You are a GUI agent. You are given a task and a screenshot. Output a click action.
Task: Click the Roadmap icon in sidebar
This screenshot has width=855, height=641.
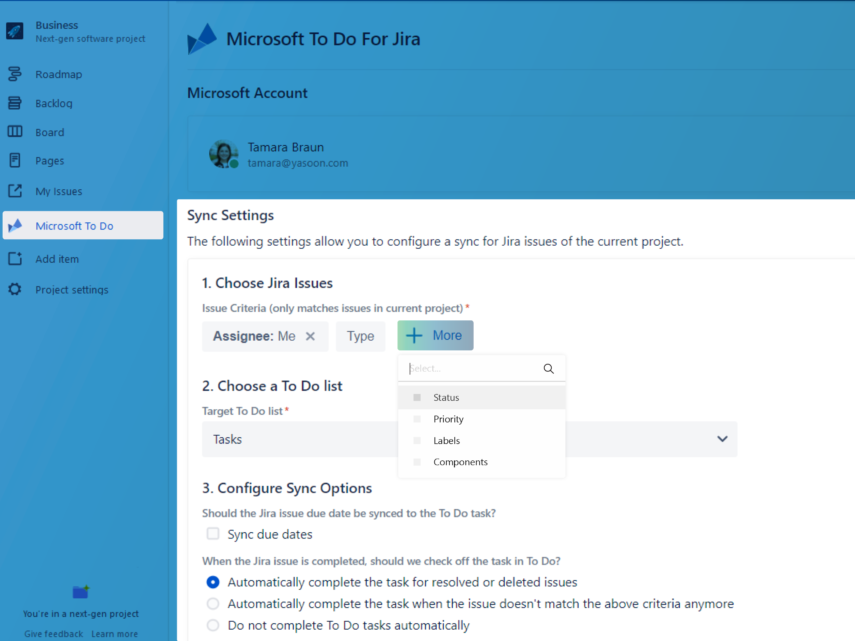[15, 74]
